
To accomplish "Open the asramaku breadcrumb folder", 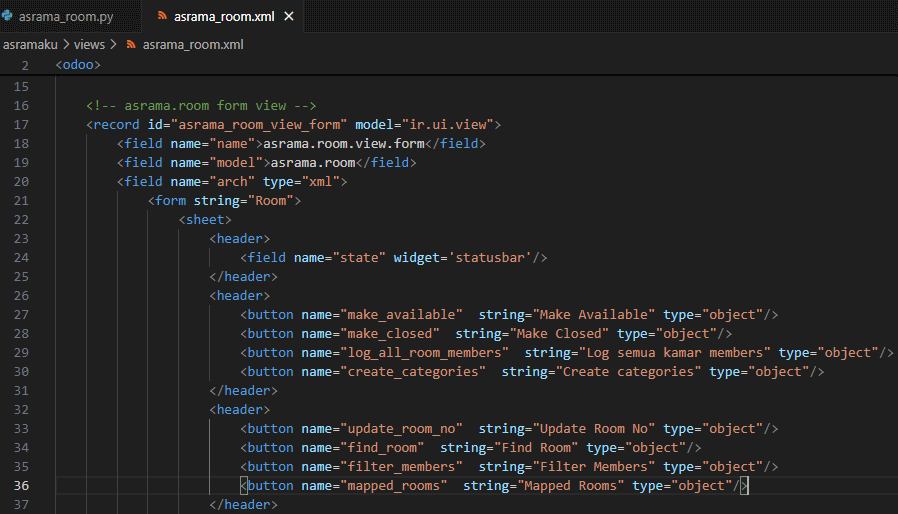I will click(x=30, y=44).
